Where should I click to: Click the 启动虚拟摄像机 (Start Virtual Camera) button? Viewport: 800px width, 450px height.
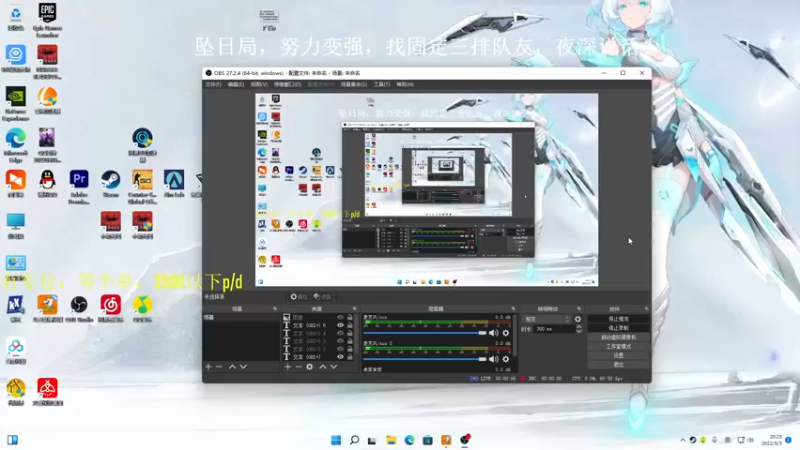pos(618,337)
